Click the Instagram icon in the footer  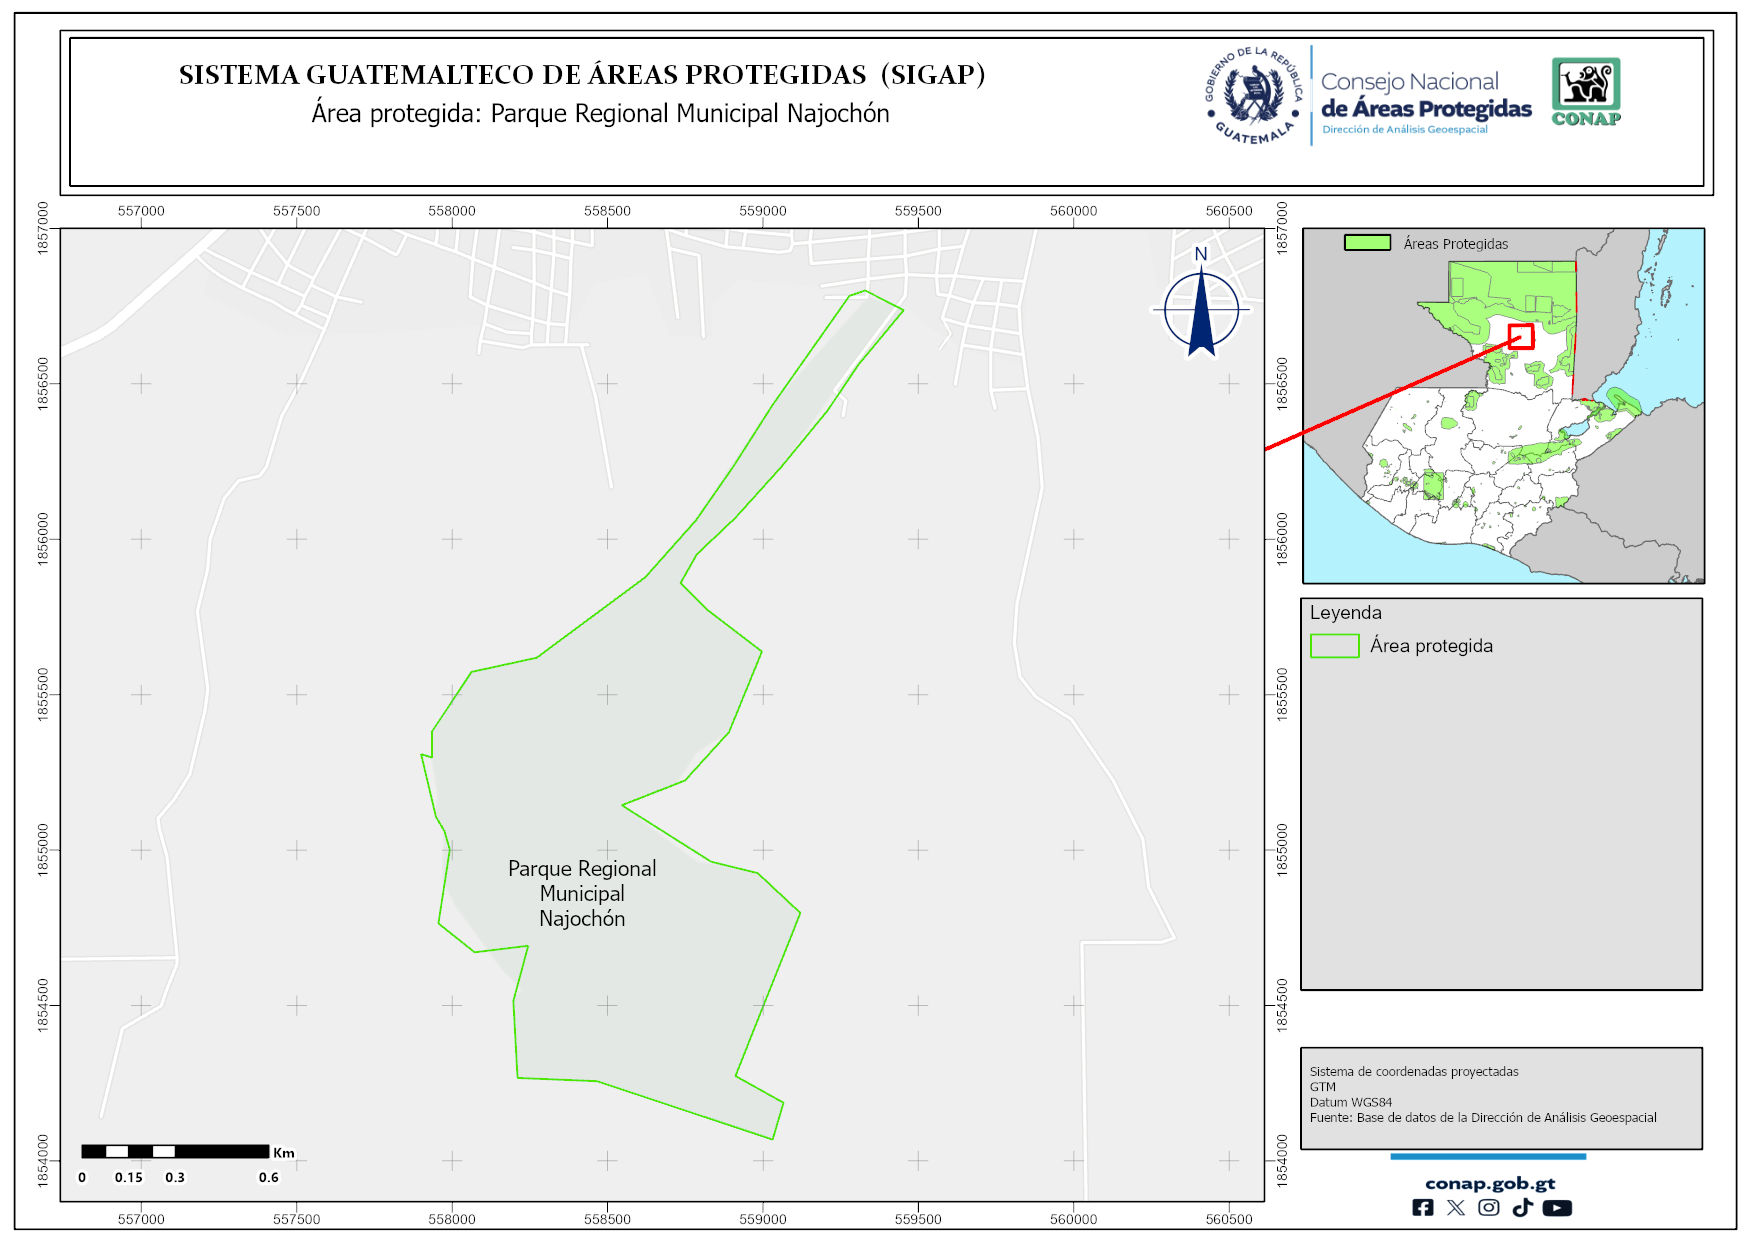(x=1488, y=1207)
